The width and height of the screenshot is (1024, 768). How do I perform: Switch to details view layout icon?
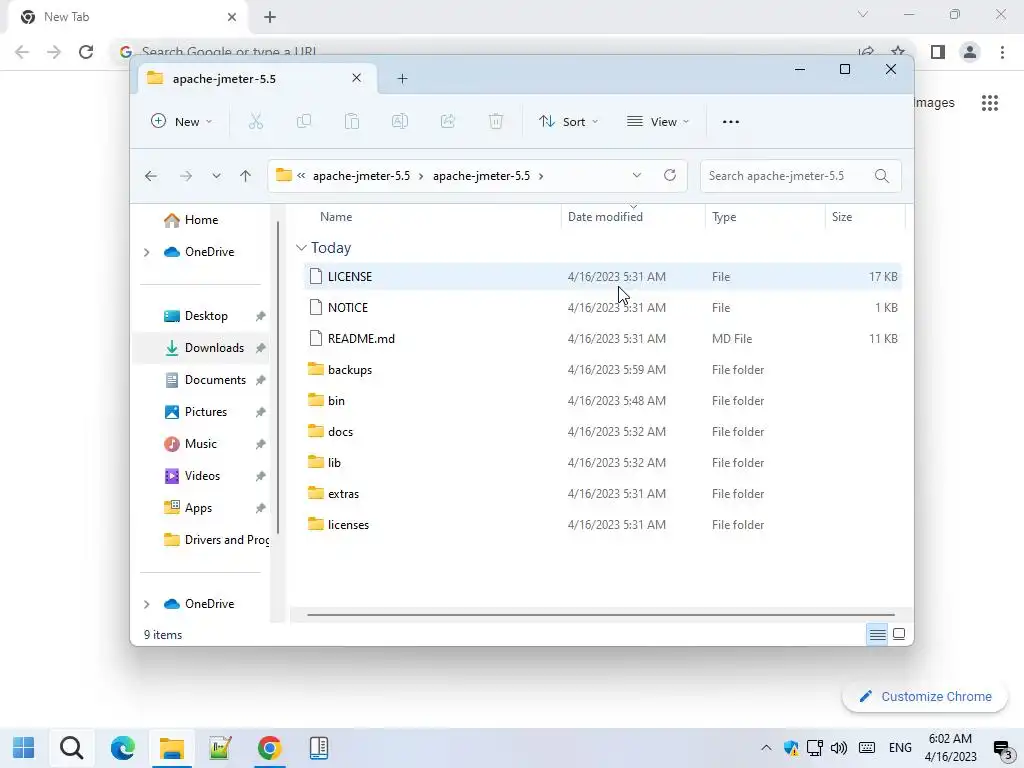(878, 634)
